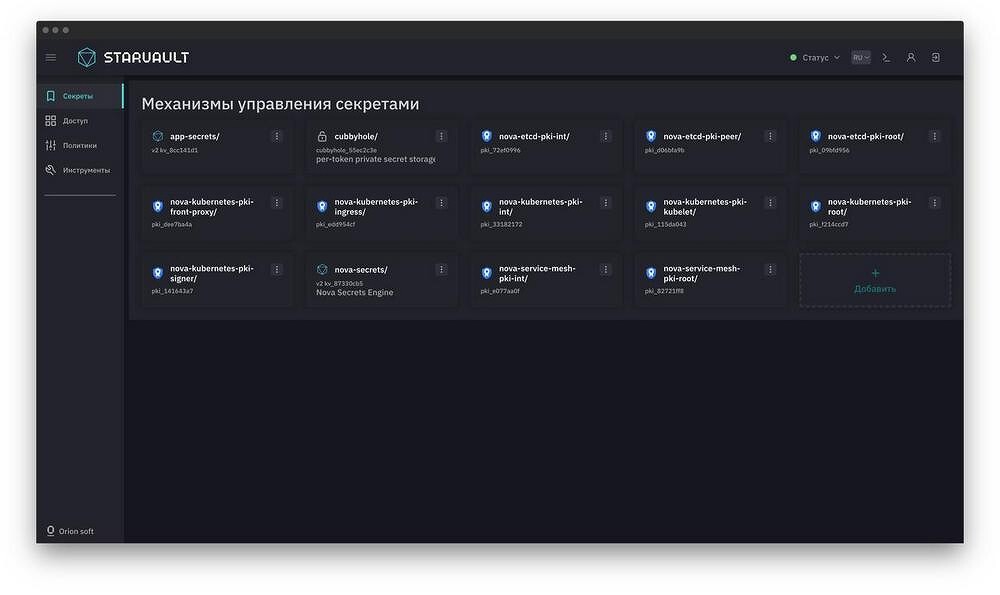The image size is (1000, 595).
Task: Open Доступ section in the sidebar
Action: click(75, 121)
